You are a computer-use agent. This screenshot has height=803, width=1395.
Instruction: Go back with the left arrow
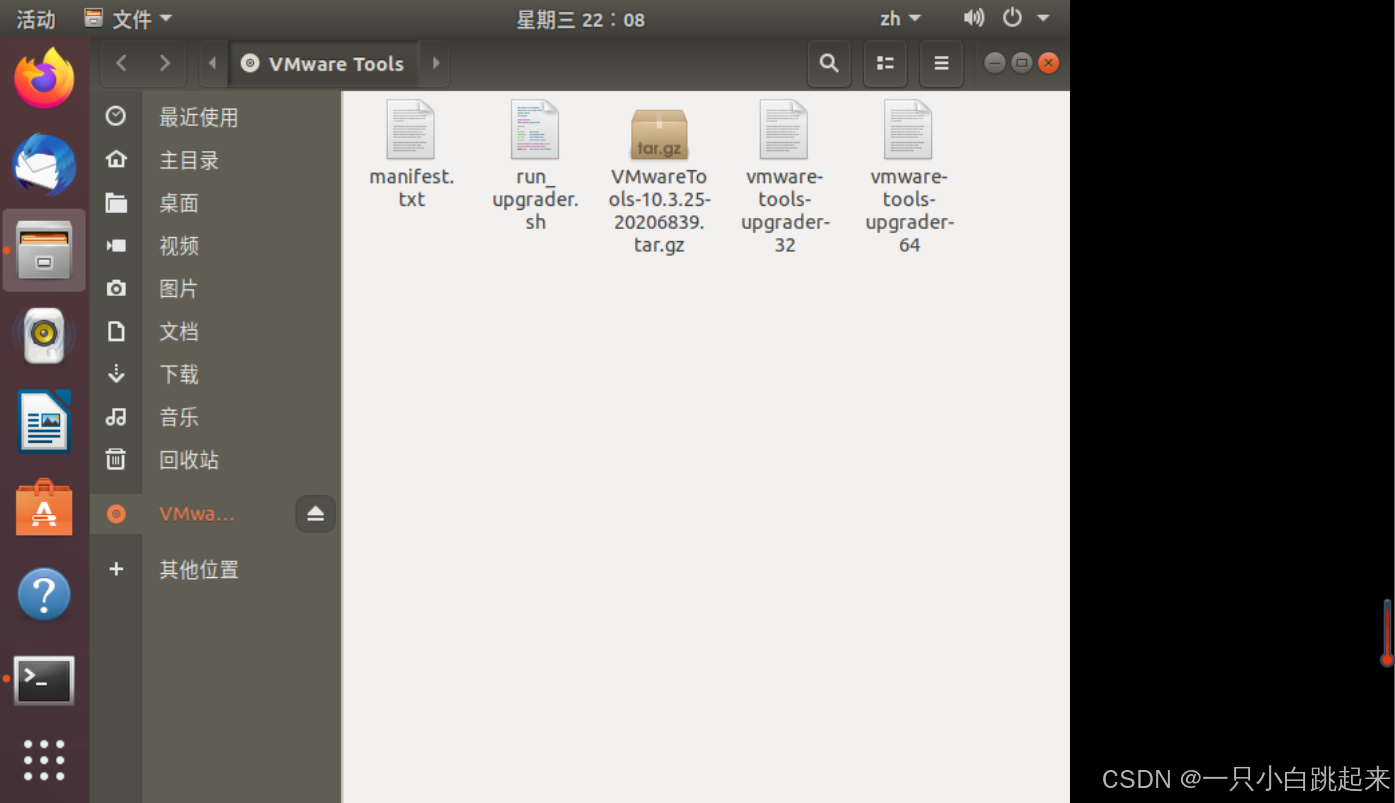point(121,63)
